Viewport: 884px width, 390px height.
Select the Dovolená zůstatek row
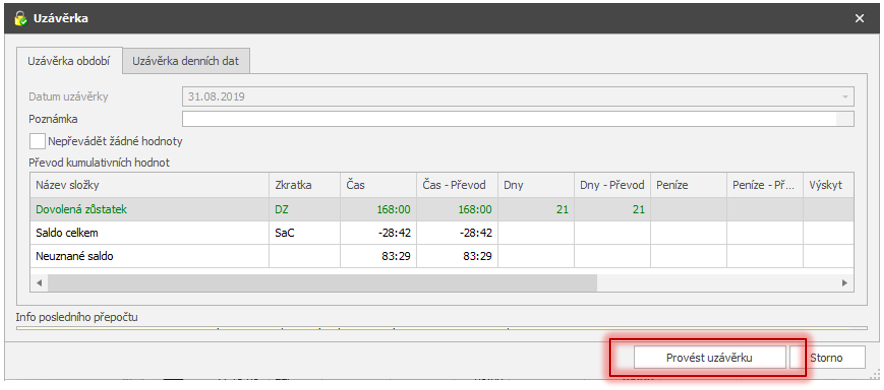click(x=442, y=209)
